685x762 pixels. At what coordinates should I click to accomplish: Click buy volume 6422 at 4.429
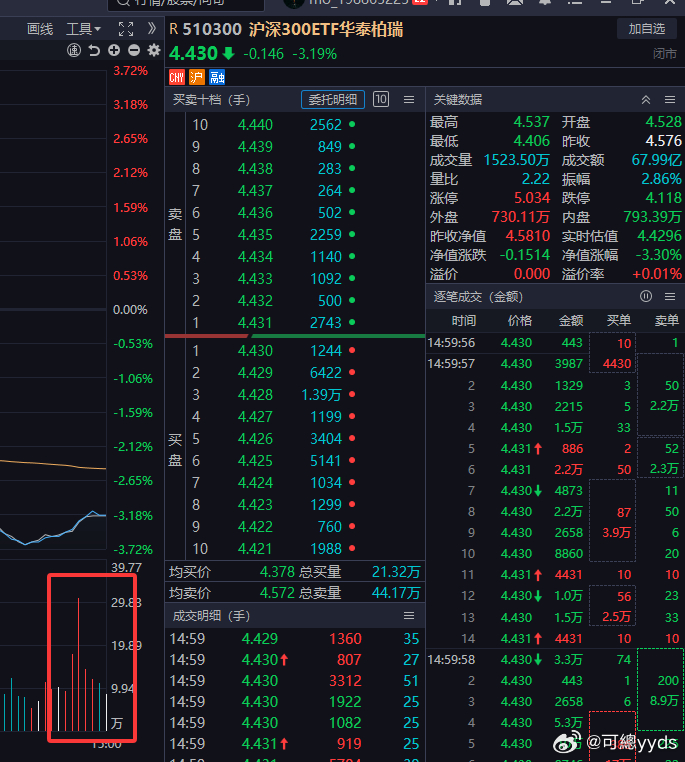325,373
